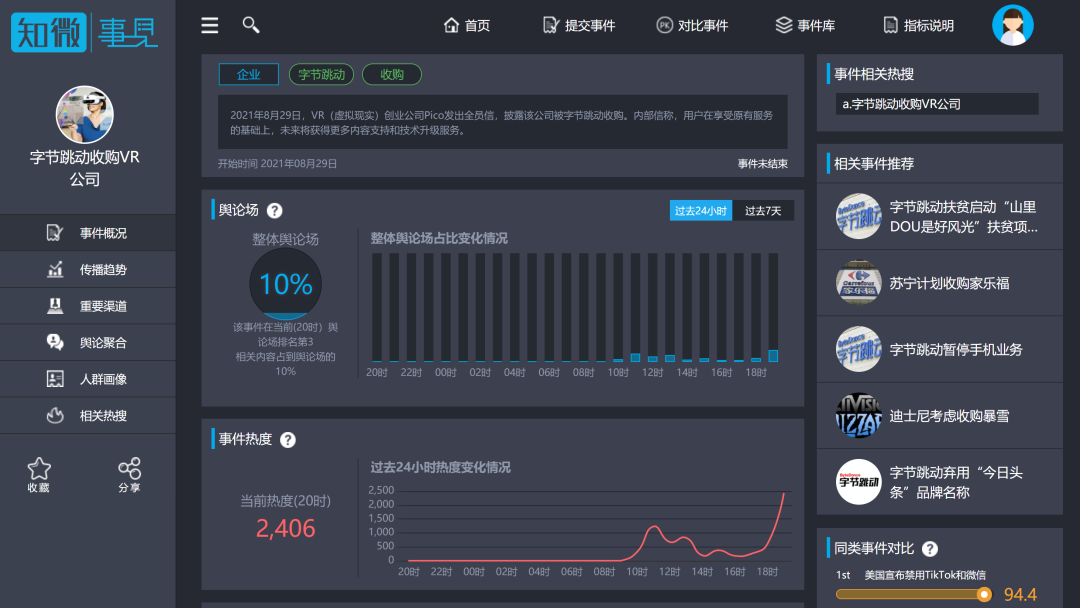1080x608 pixels.
Task: Click the 相关热搜 flame icon
Action: tap(54, 415)
